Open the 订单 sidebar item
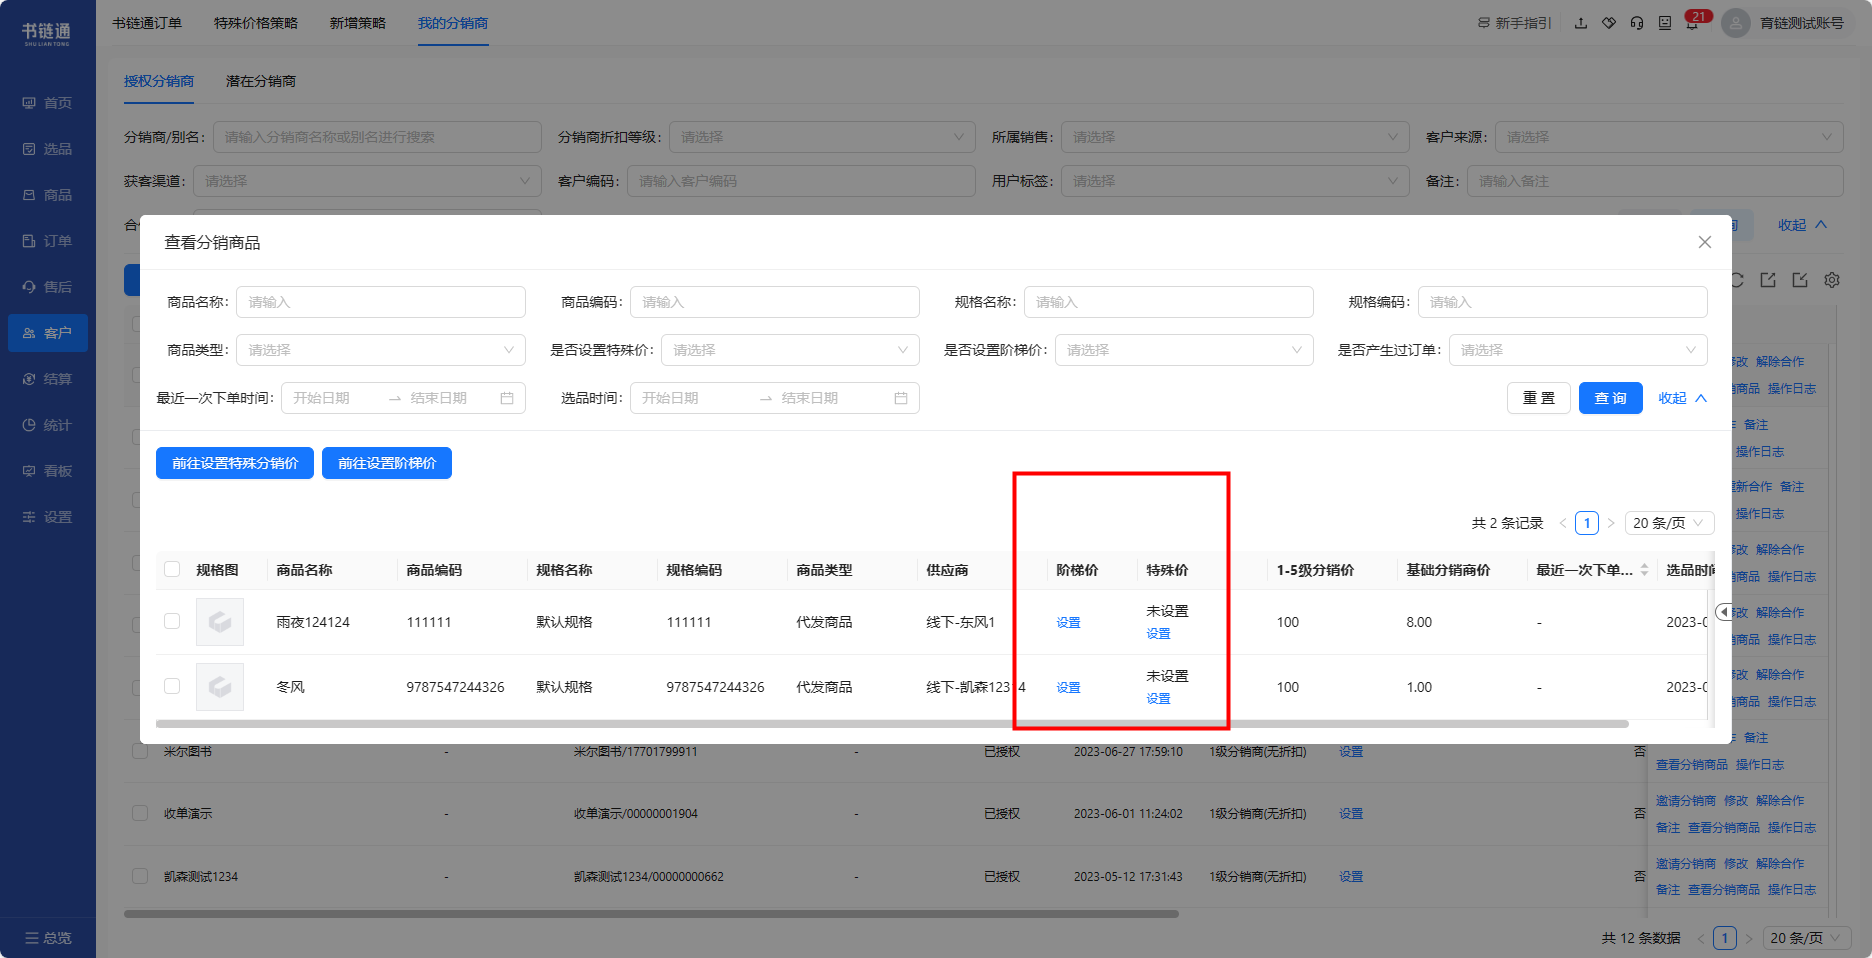The width and height of the screenshot is (1872, 958). tap(47, 241)
